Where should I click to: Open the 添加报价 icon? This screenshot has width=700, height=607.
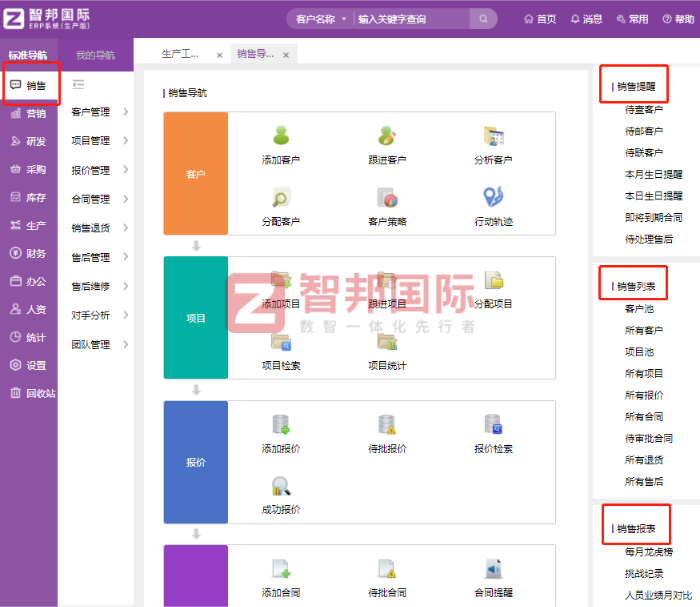pos(281,424)
